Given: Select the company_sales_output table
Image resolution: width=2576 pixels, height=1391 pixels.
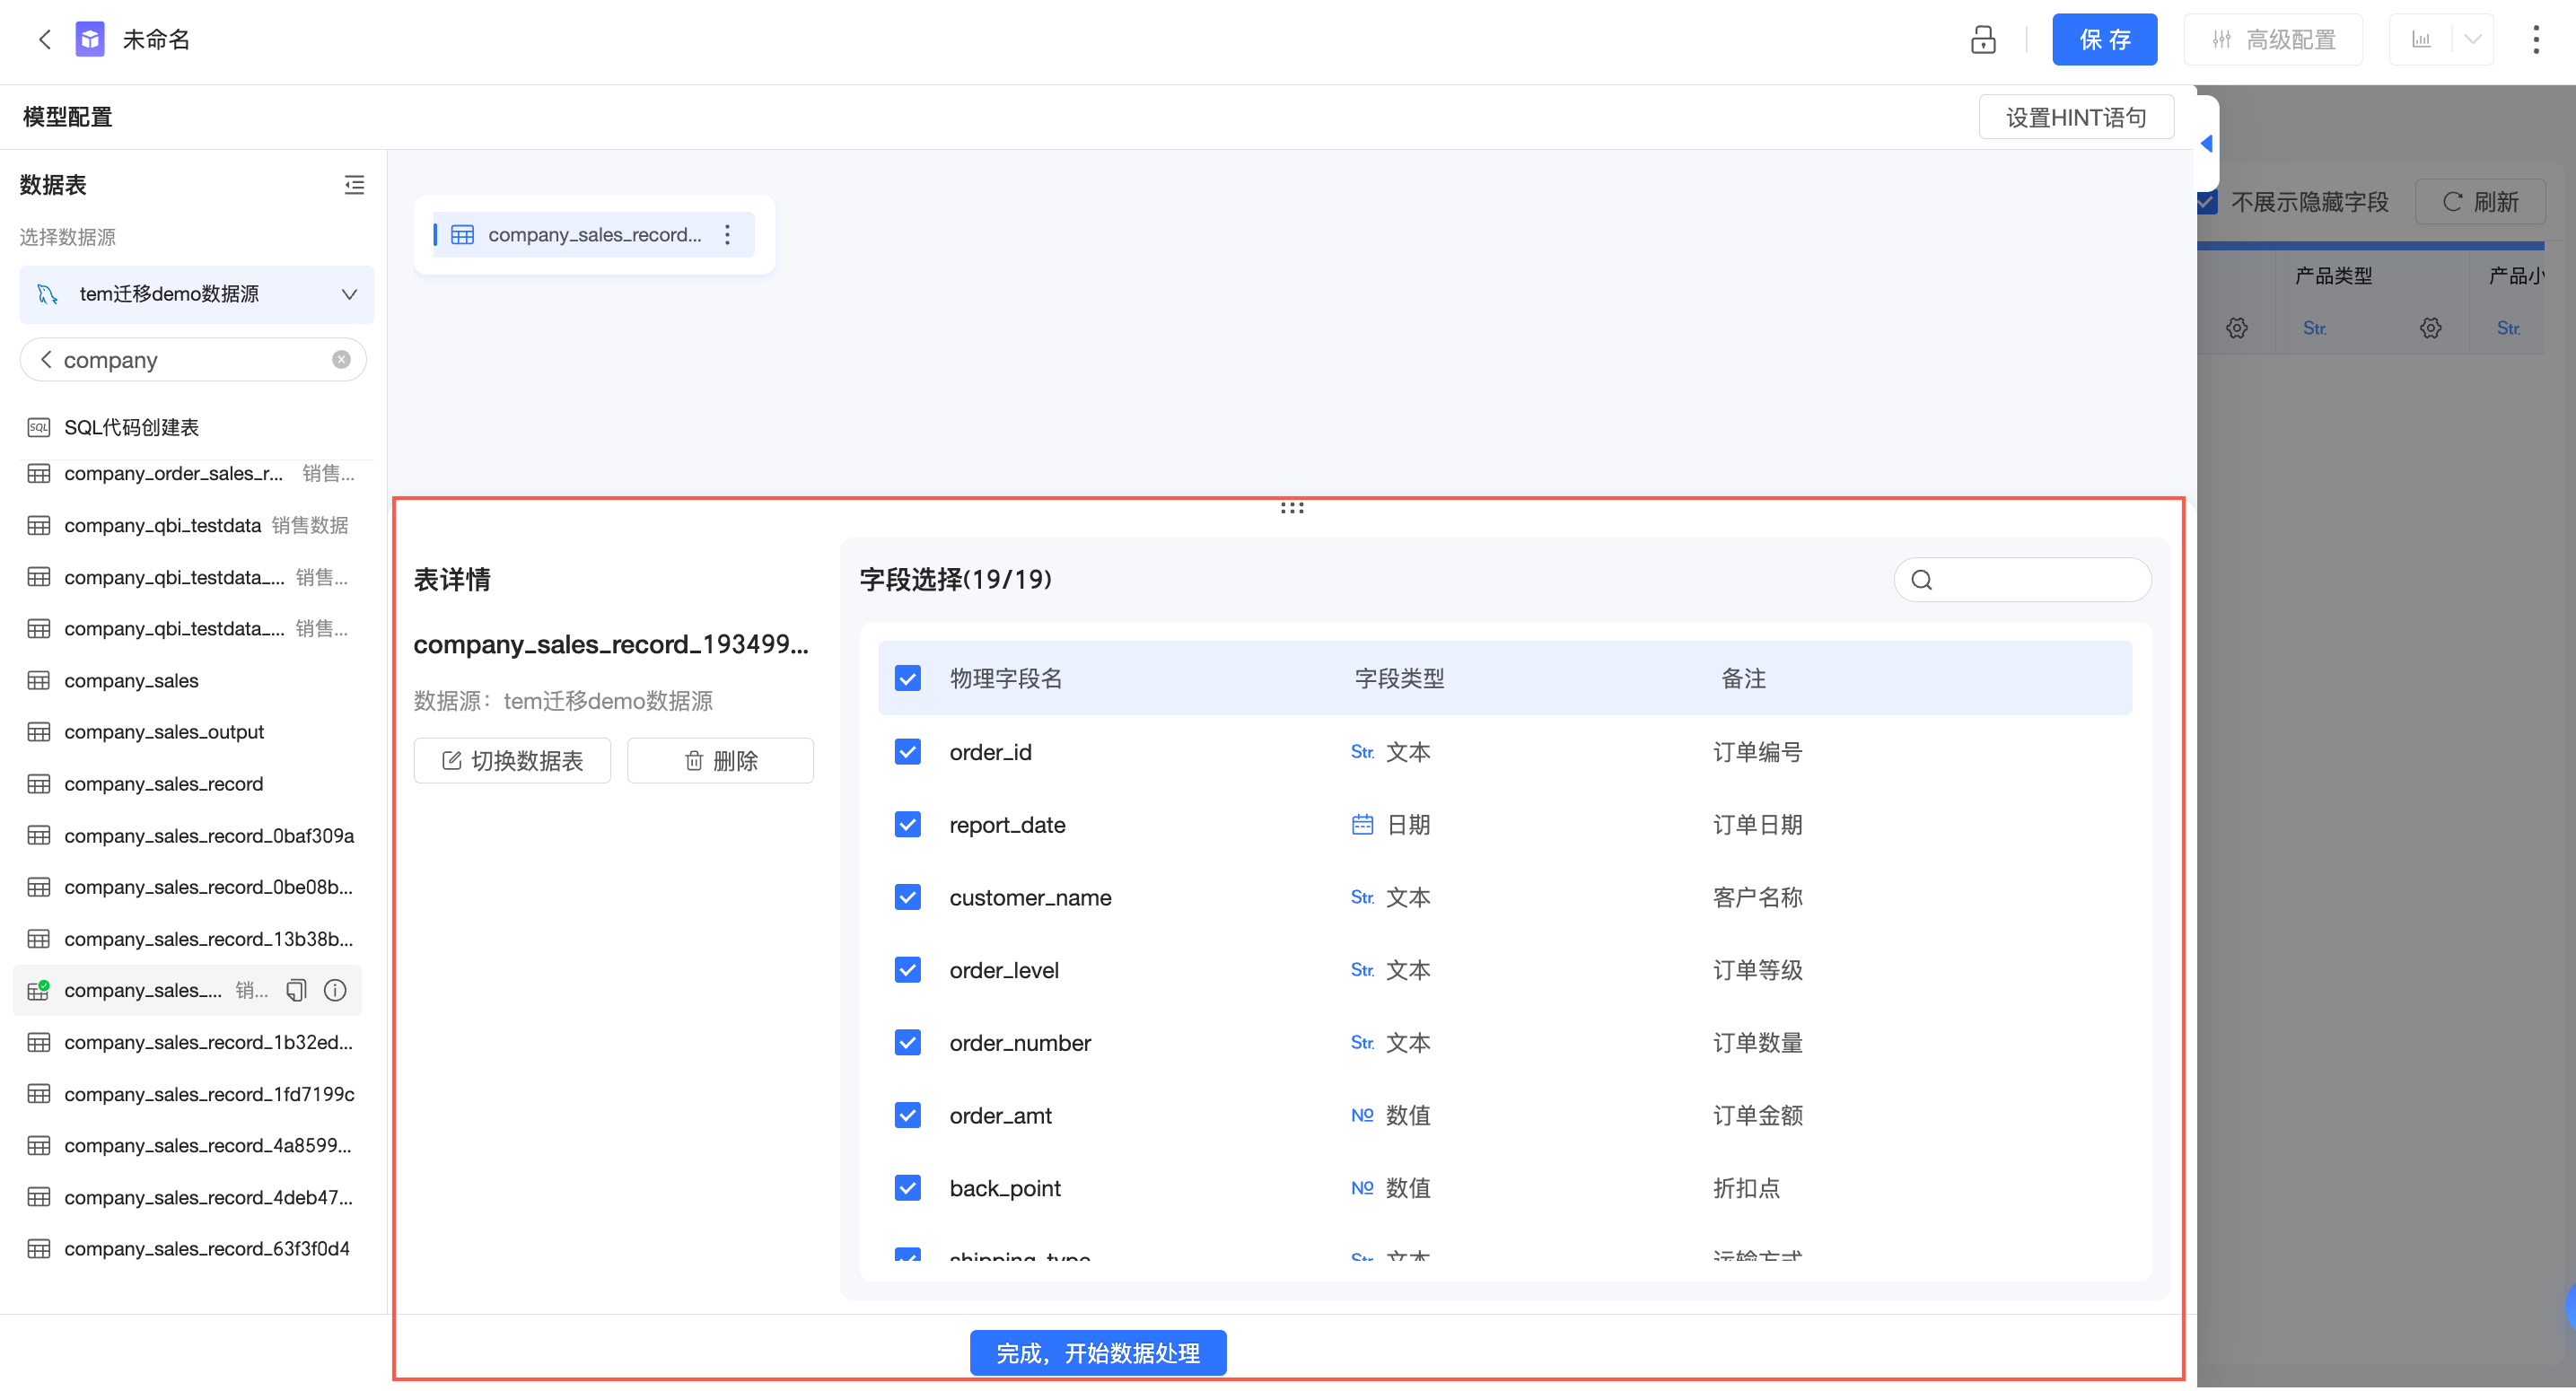Looking at the screenshot, I should tap(164, 731).
